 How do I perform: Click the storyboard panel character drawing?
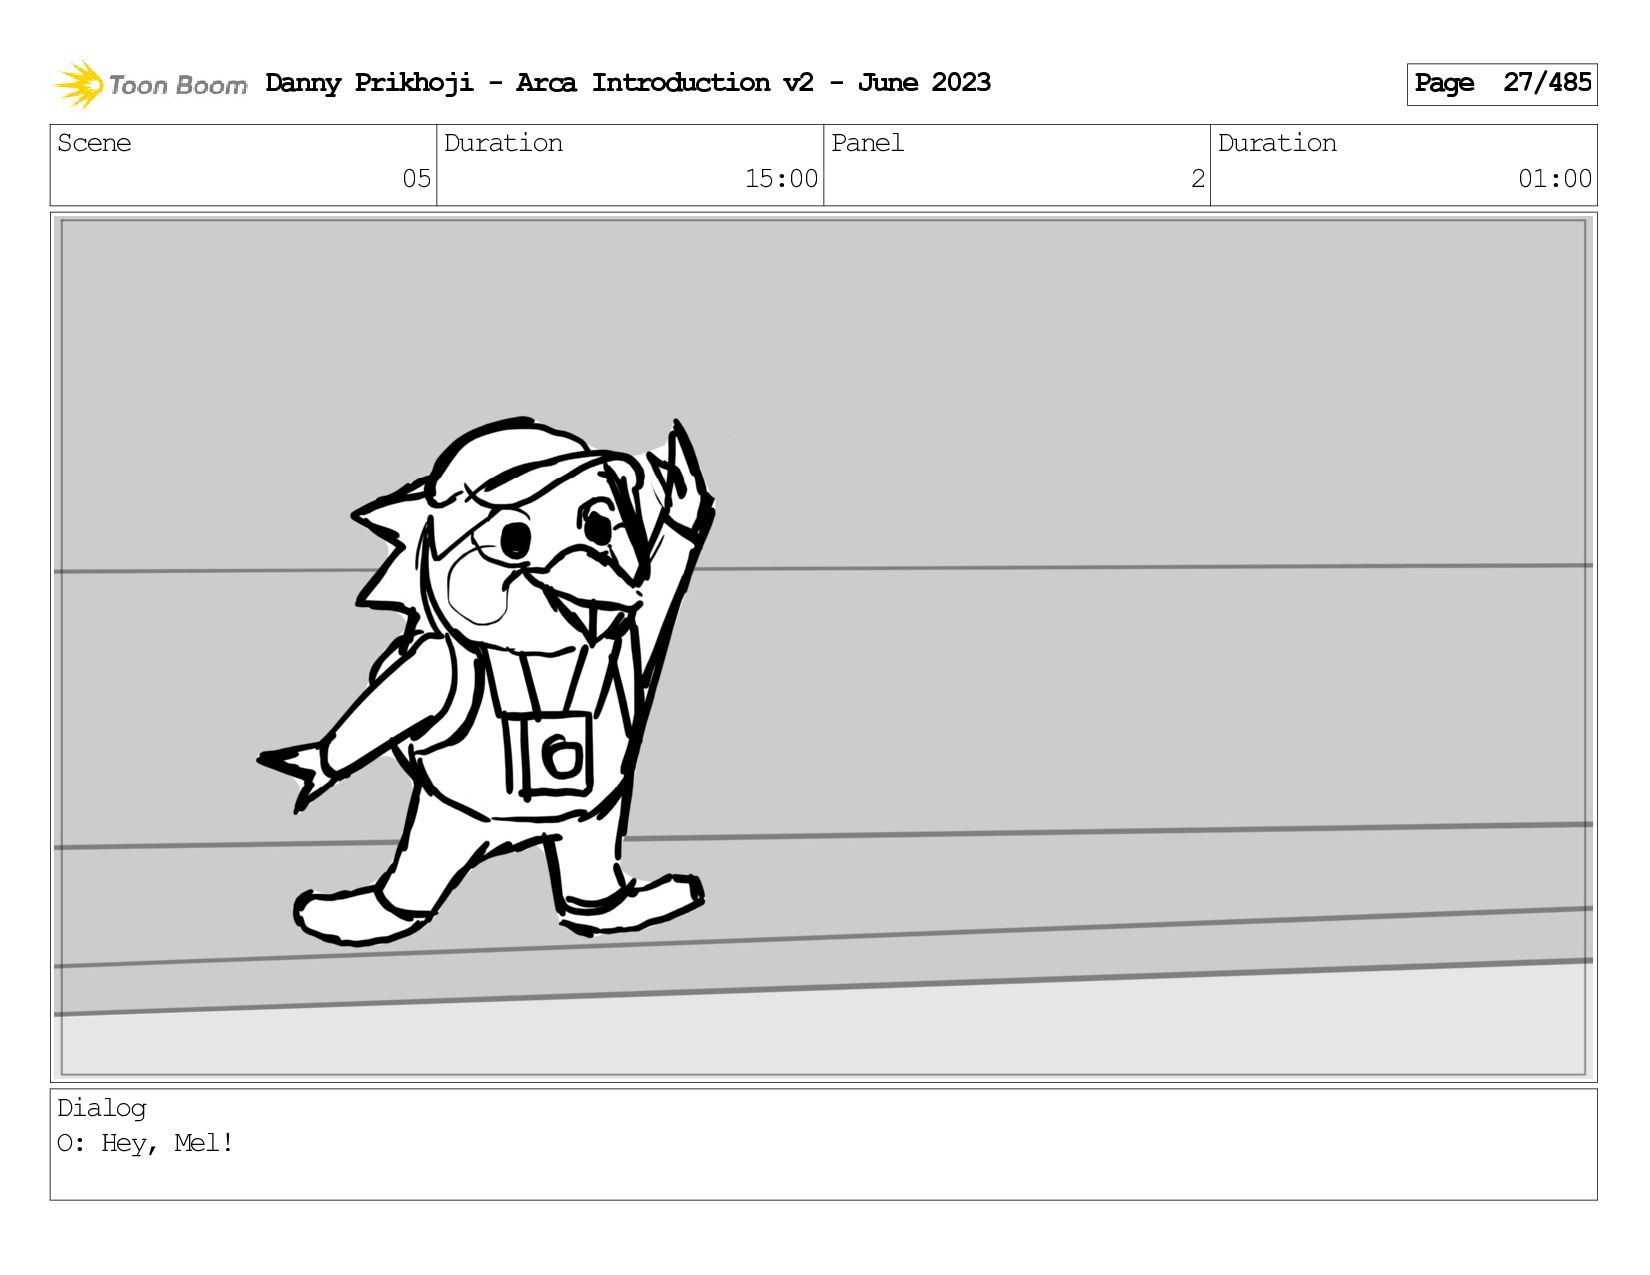coord(487,682)
